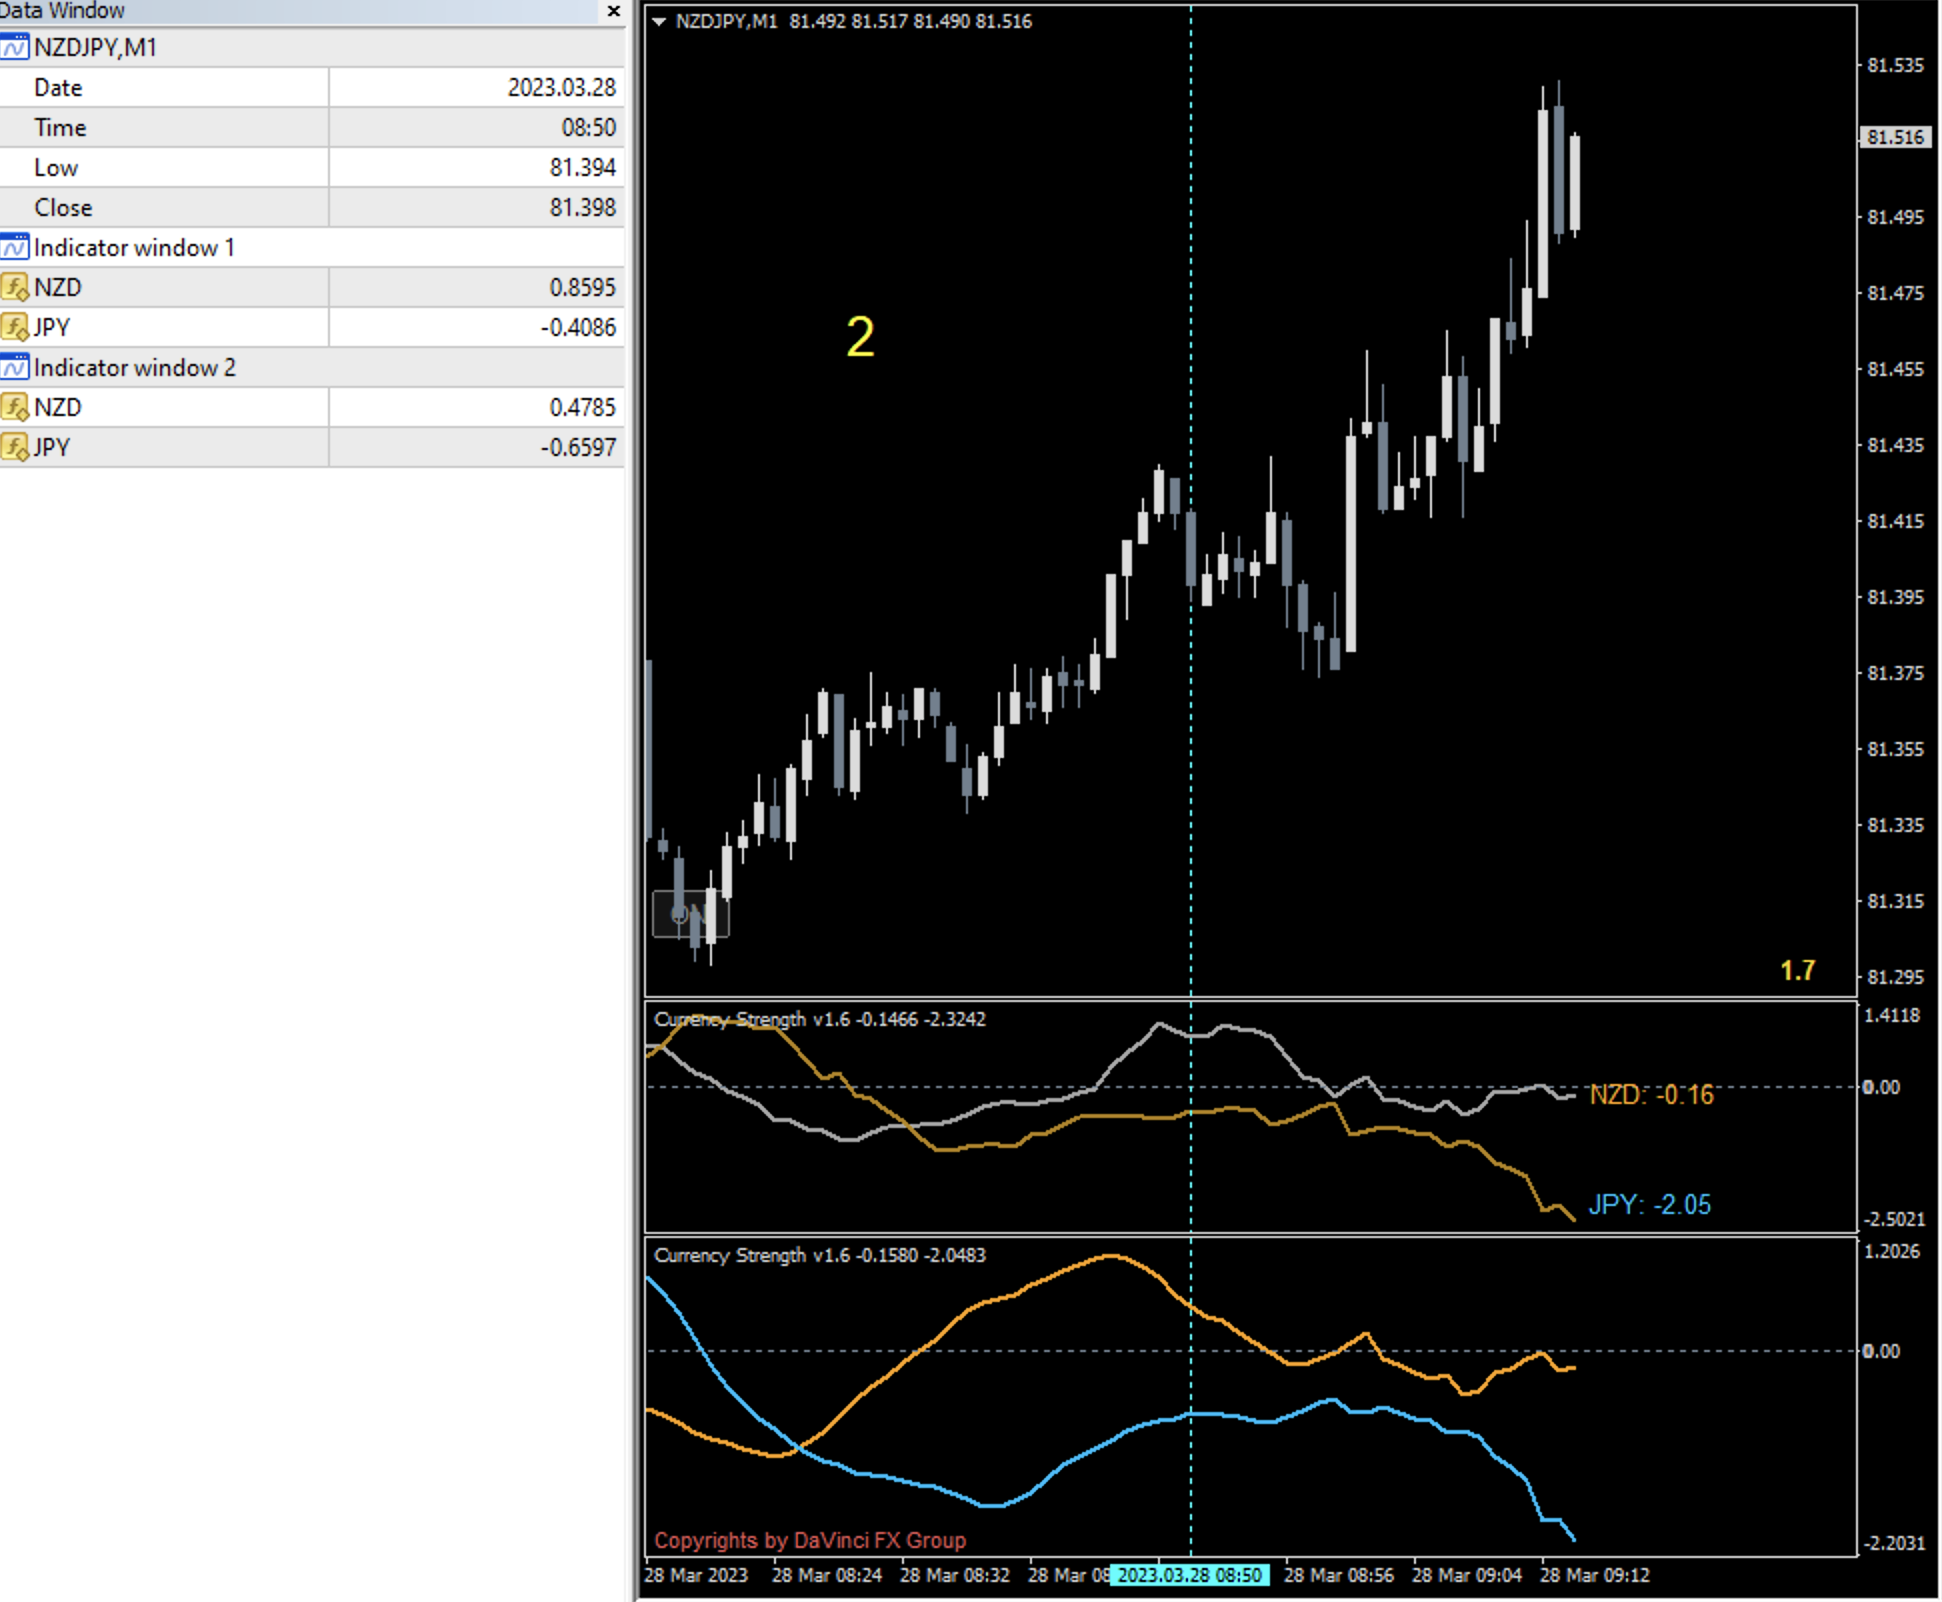Click NZD indicator icon under Indicator window 1
The height and width of the screenshot is (1602, 1942).
[15, 288]
